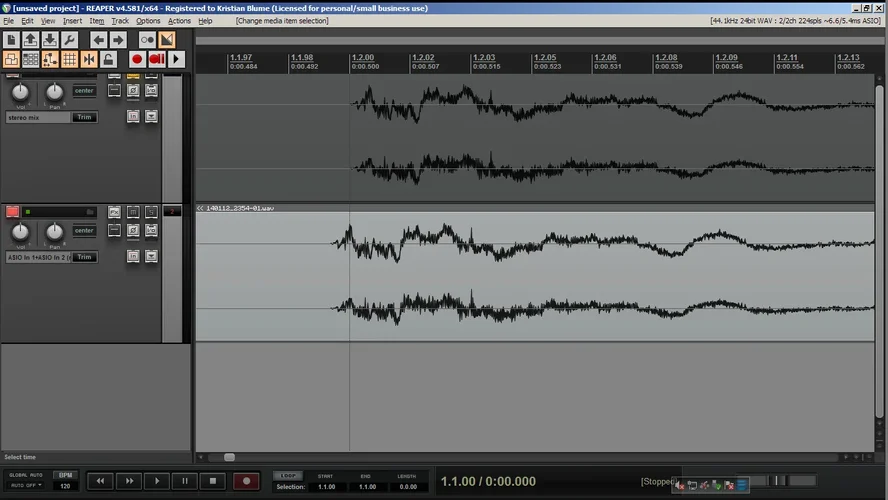The height and width of the screenshot is (500, 888).
Task: Click the Redo arrow in the toolbar
Action: (x=118, y=40)
